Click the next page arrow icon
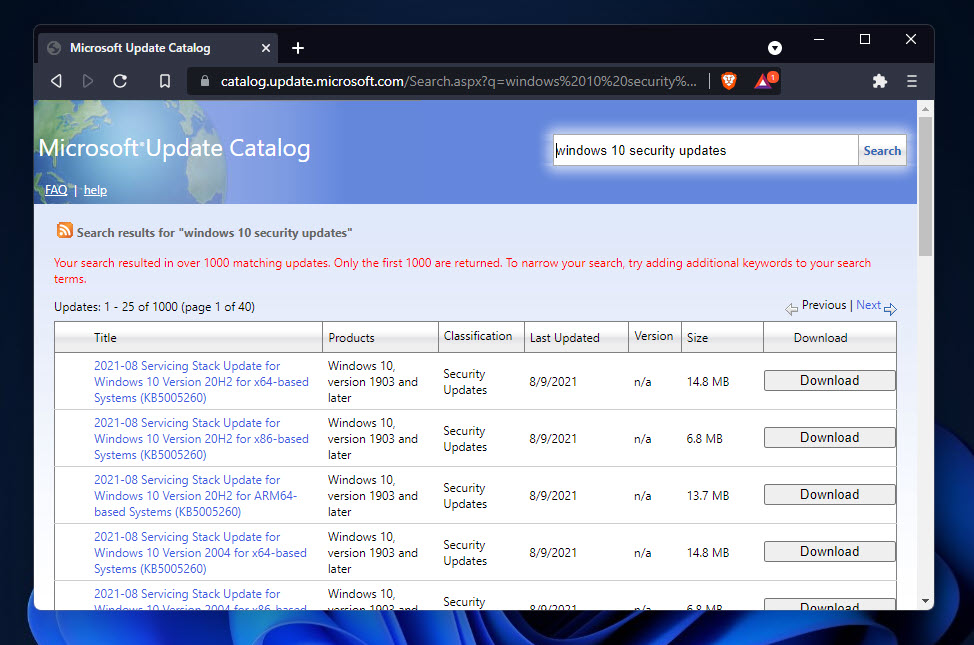This screenshot has height=645, width=974. pos(890,309)
